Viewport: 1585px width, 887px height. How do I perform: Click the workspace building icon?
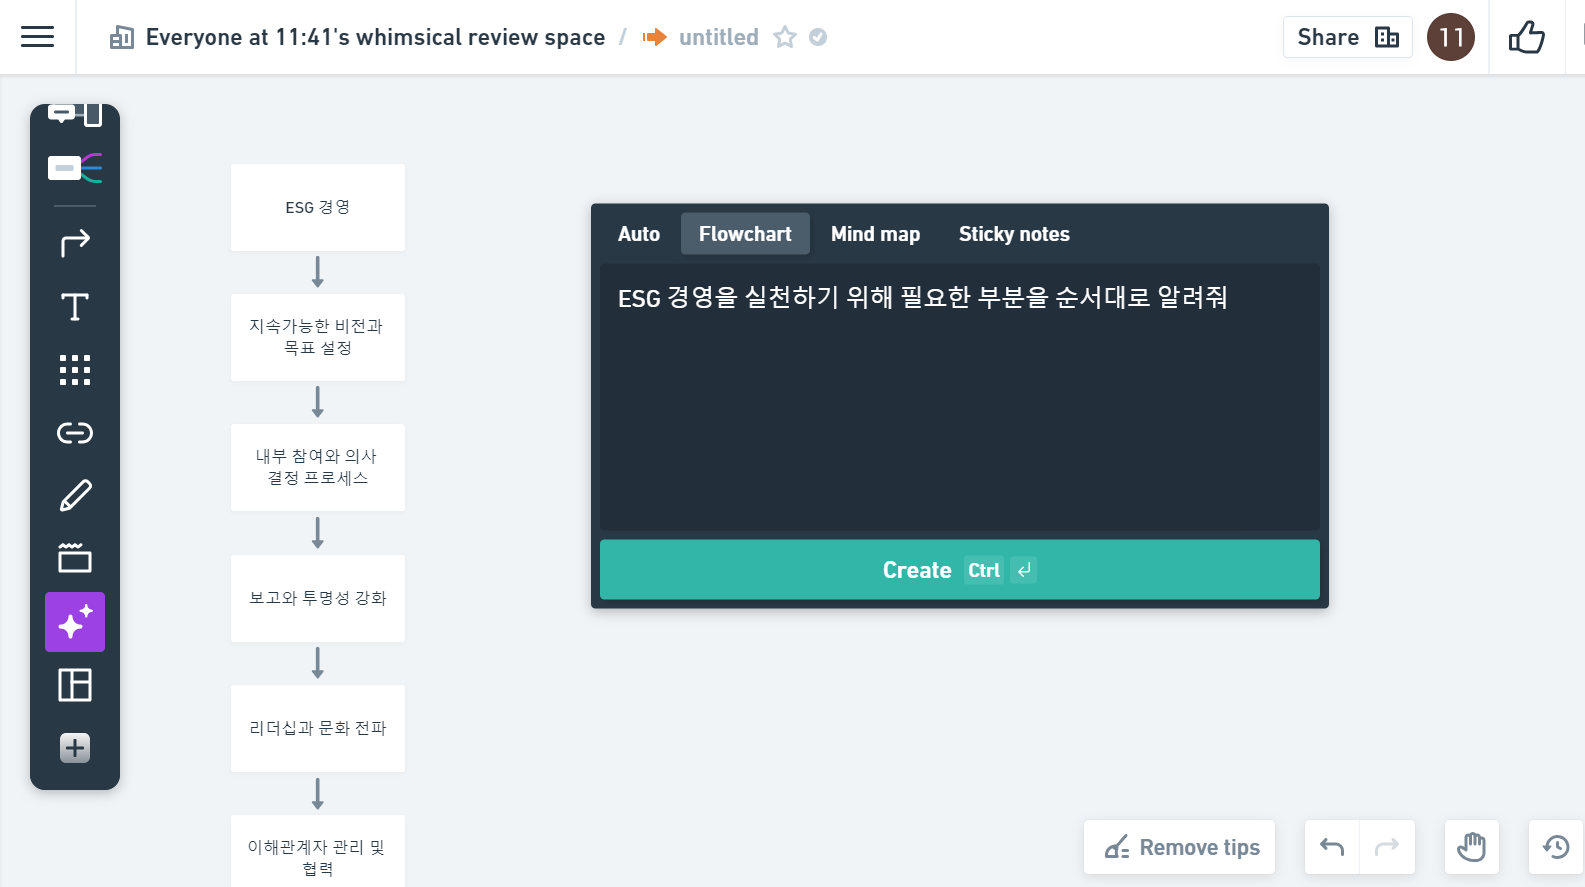click(122, 38)
